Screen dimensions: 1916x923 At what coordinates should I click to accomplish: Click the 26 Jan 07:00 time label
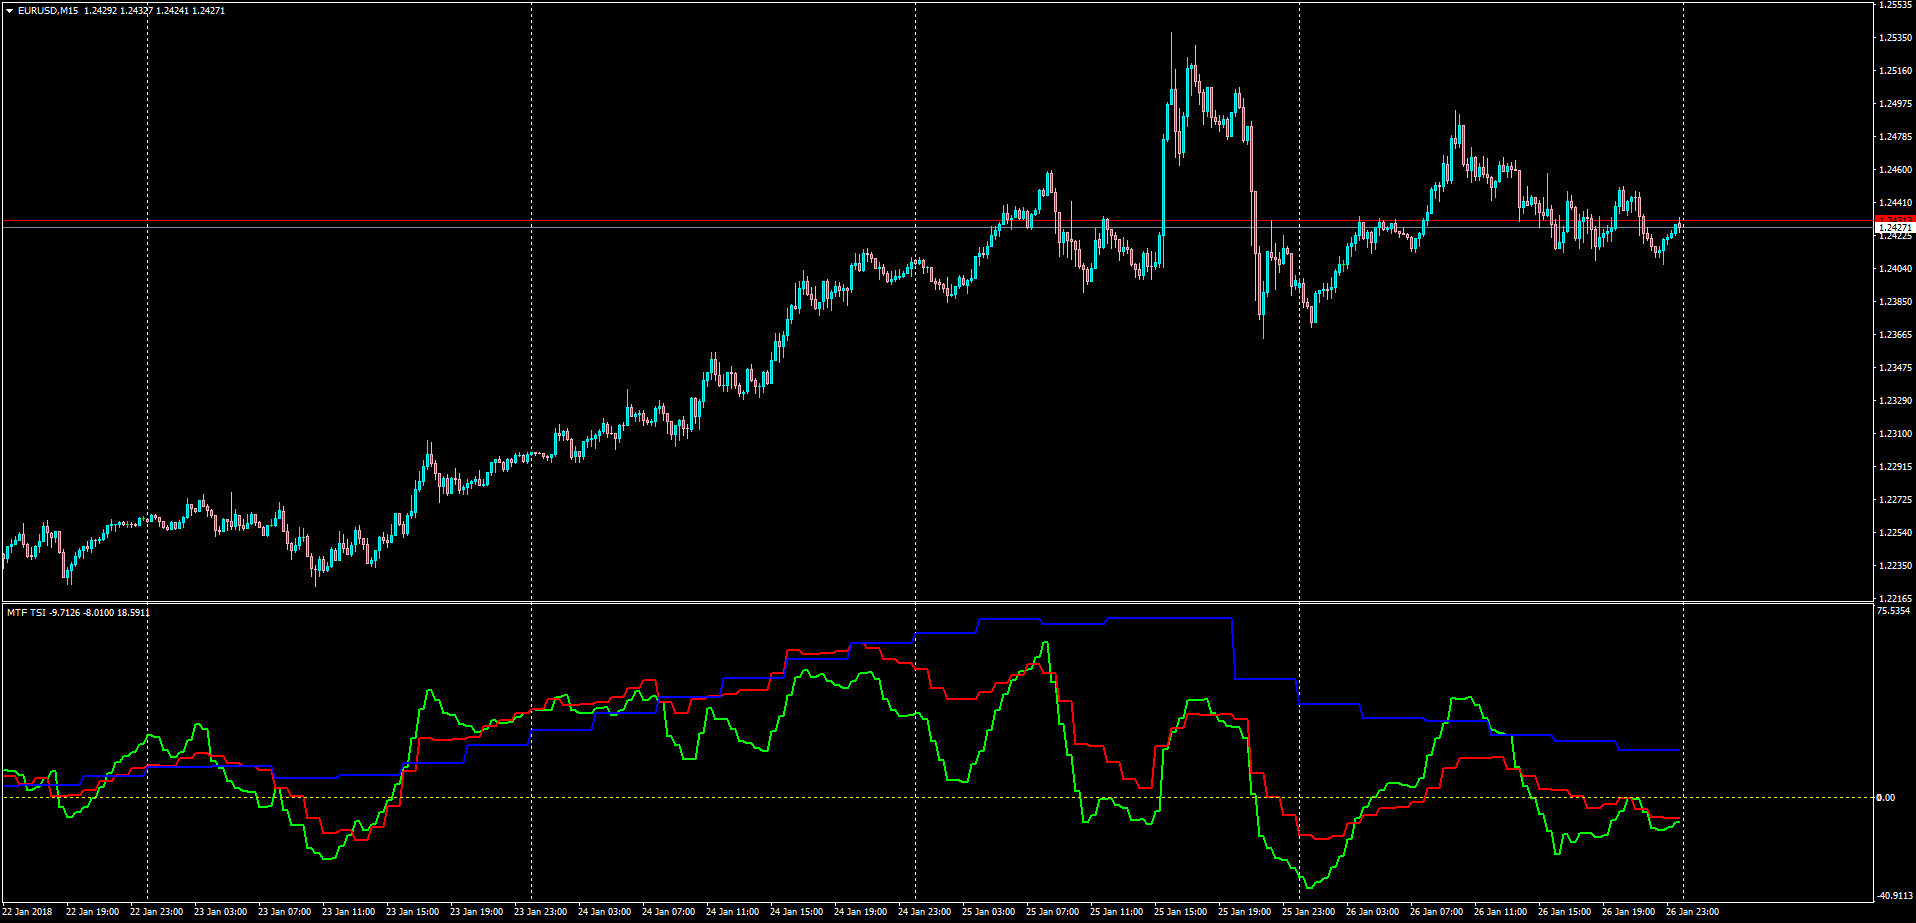(x=1437, y=912)
